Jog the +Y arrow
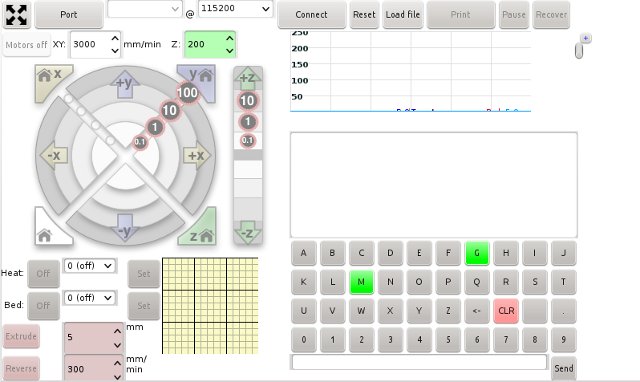Screen dimensions: 640x382 [125, 84]
